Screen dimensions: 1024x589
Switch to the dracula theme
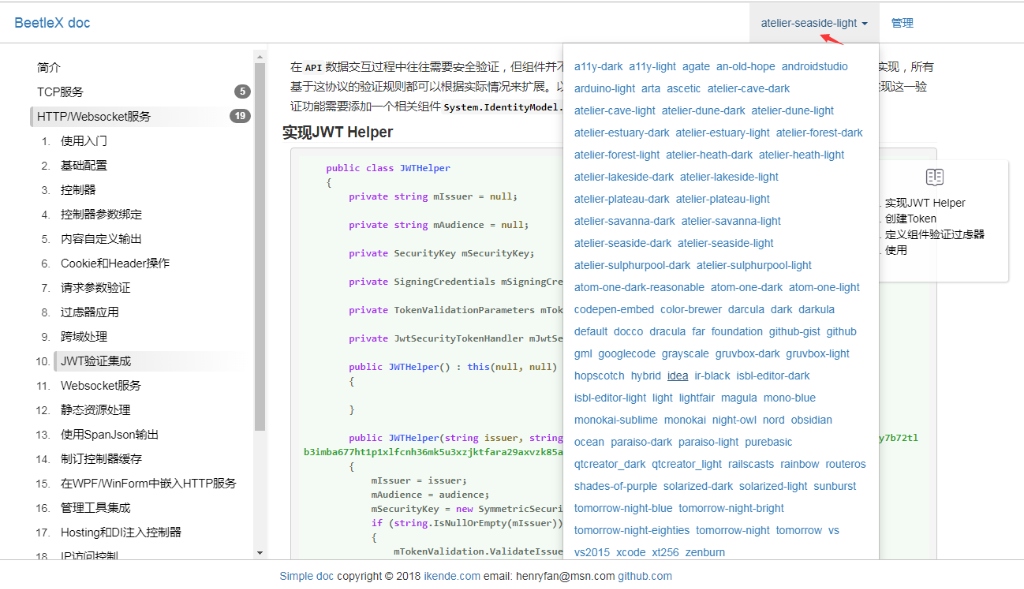coord(667,332)
